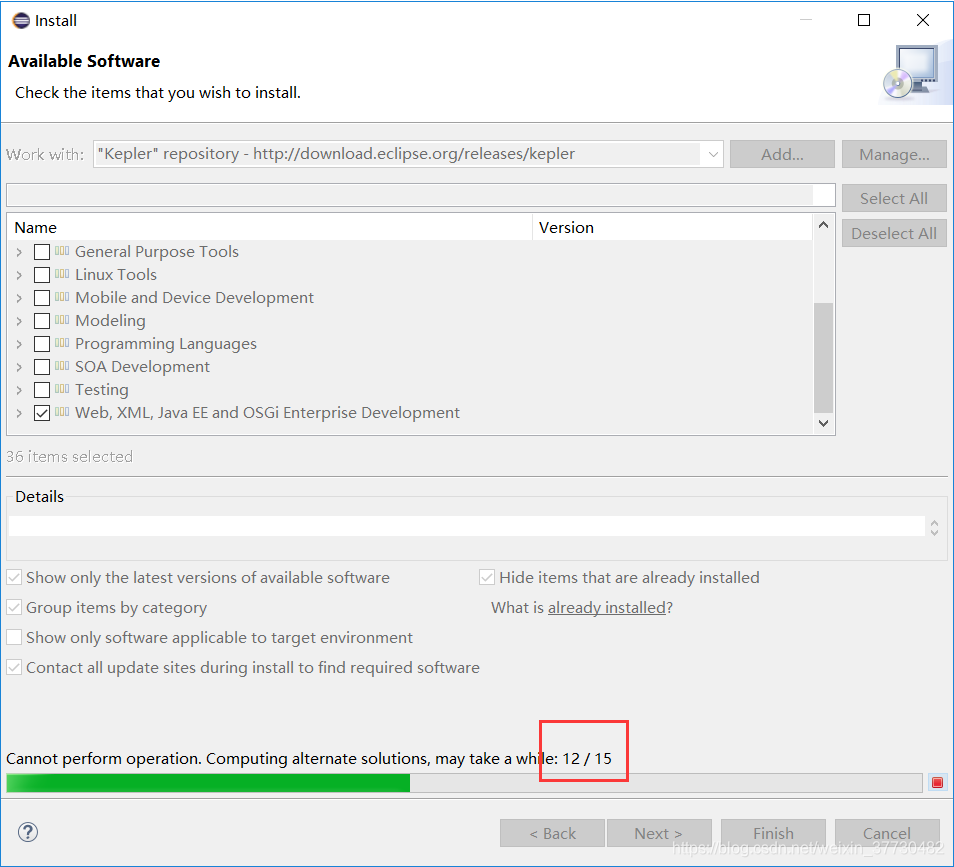The image size is (954, 867).
Task: Click Testing category icon
Action: click(62, 389)
